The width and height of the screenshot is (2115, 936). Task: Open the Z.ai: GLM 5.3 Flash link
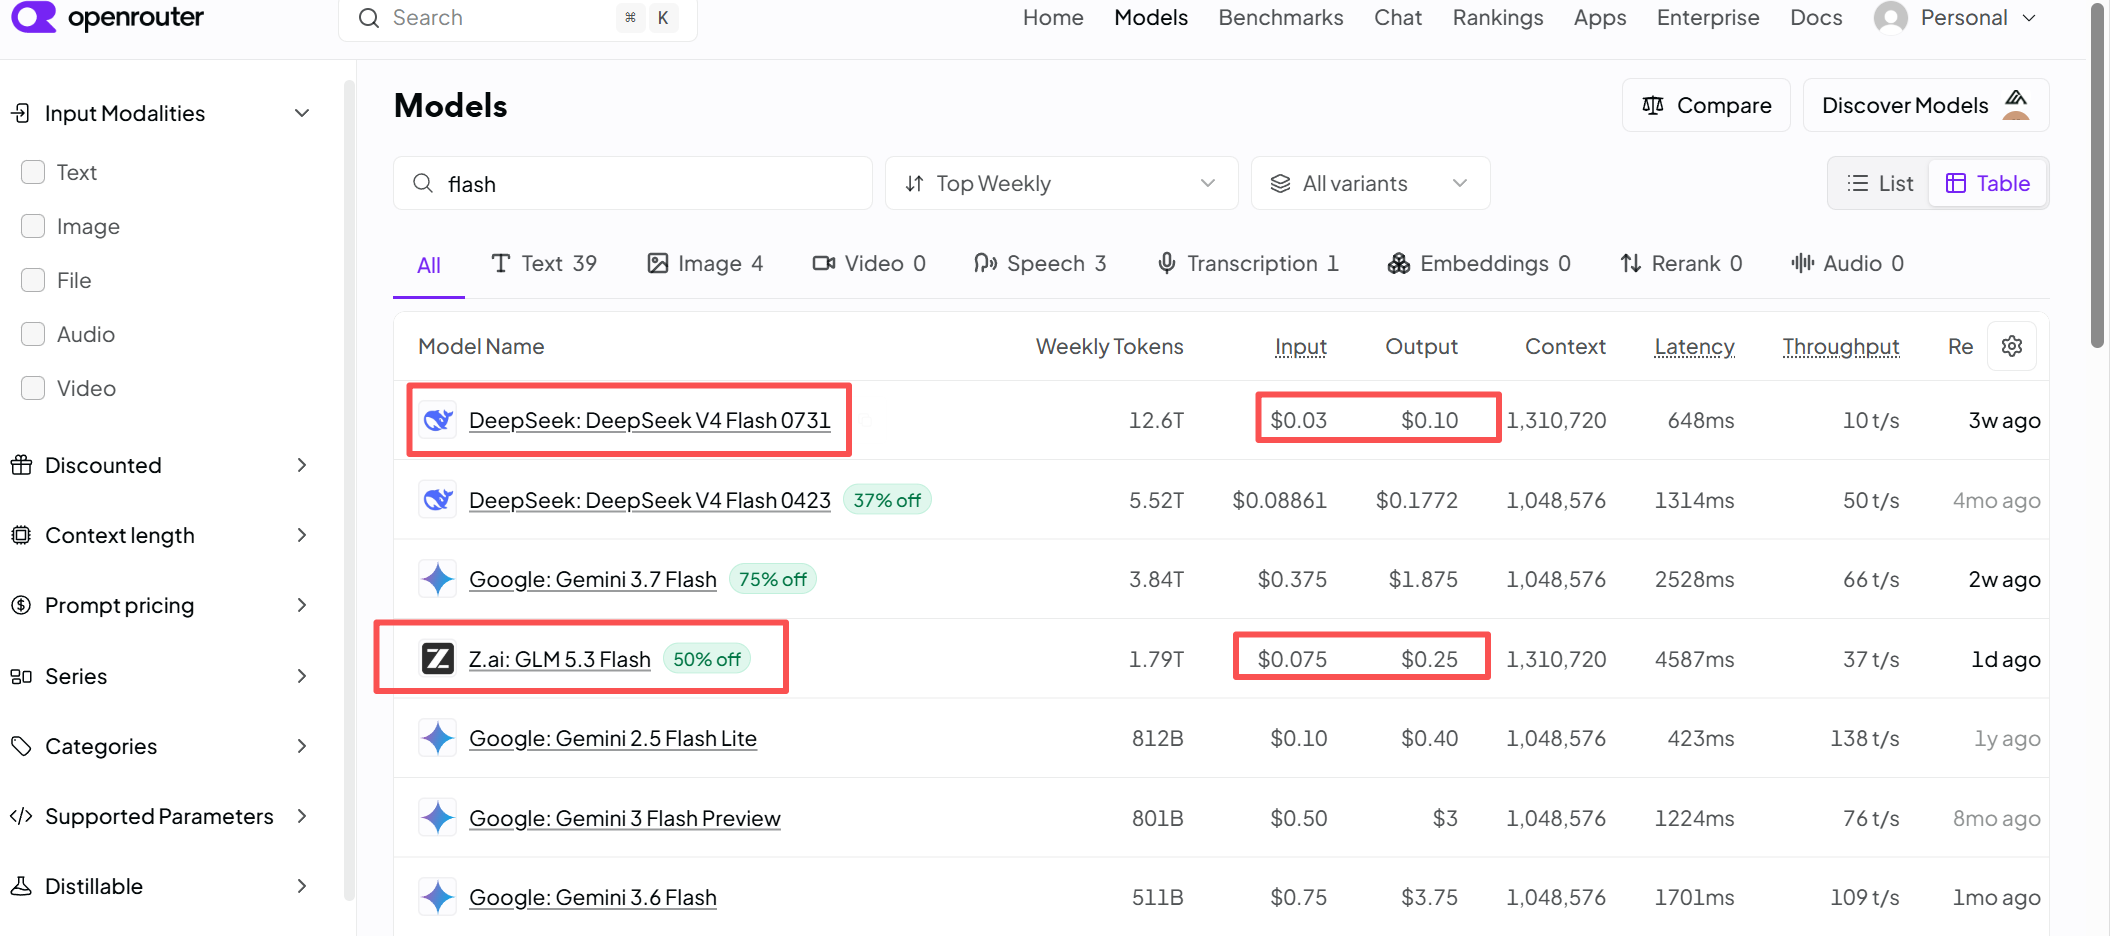tap(560, 659)
